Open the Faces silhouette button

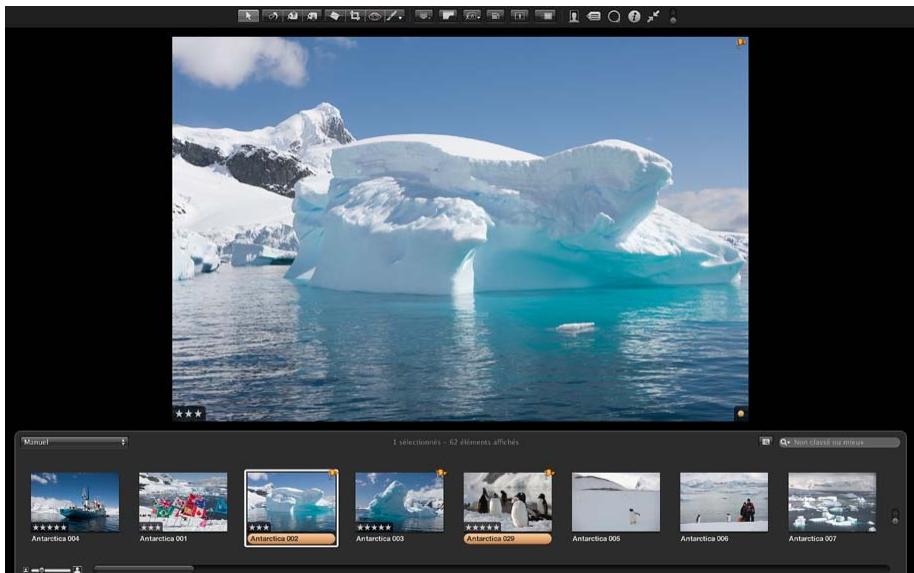coord(574,17)
